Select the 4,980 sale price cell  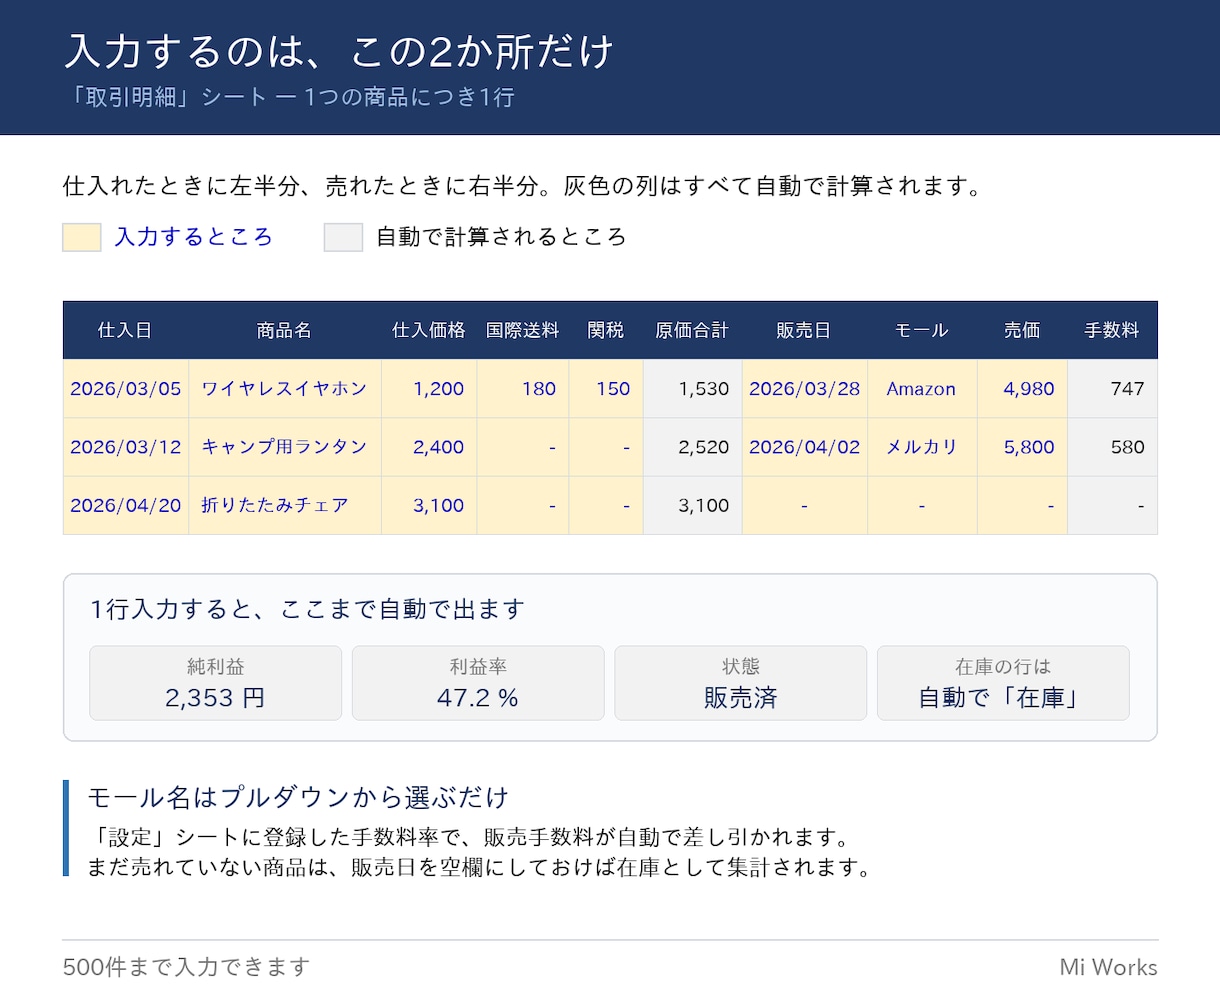[x=1022, y=389]
